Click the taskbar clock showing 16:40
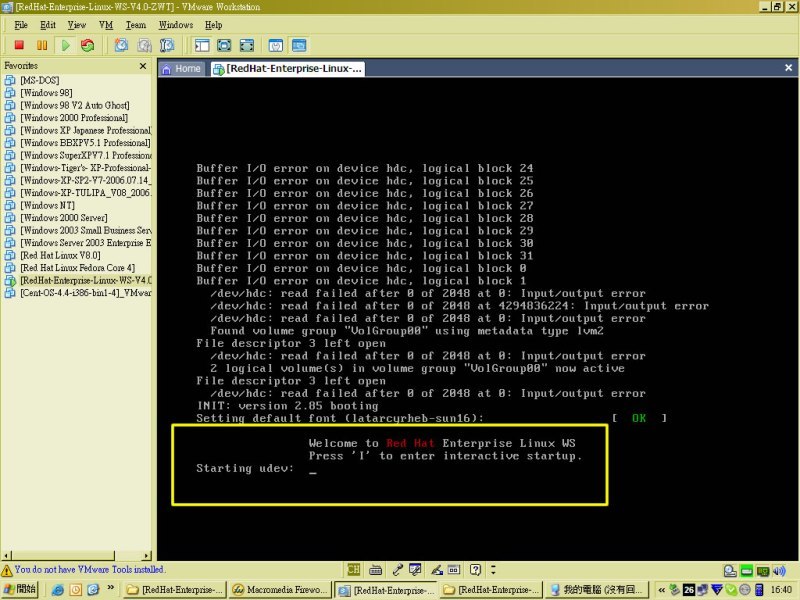800x600 pixels. coord(781,590)
